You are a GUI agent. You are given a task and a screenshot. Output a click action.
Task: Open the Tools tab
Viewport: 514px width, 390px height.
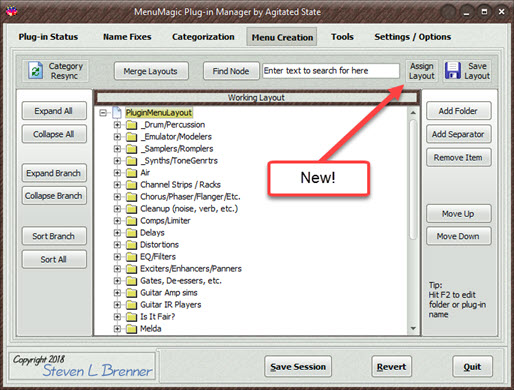pyautogui.click(x=342, y=37)
